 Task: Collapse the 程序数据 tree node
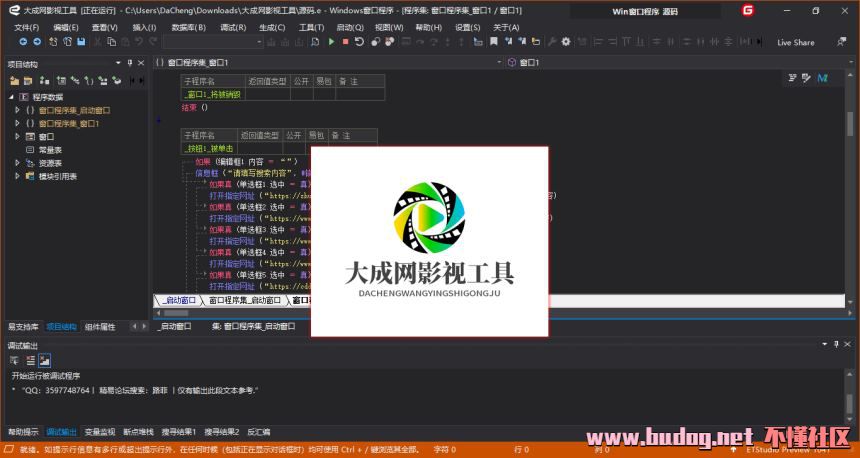click(12, 97)
